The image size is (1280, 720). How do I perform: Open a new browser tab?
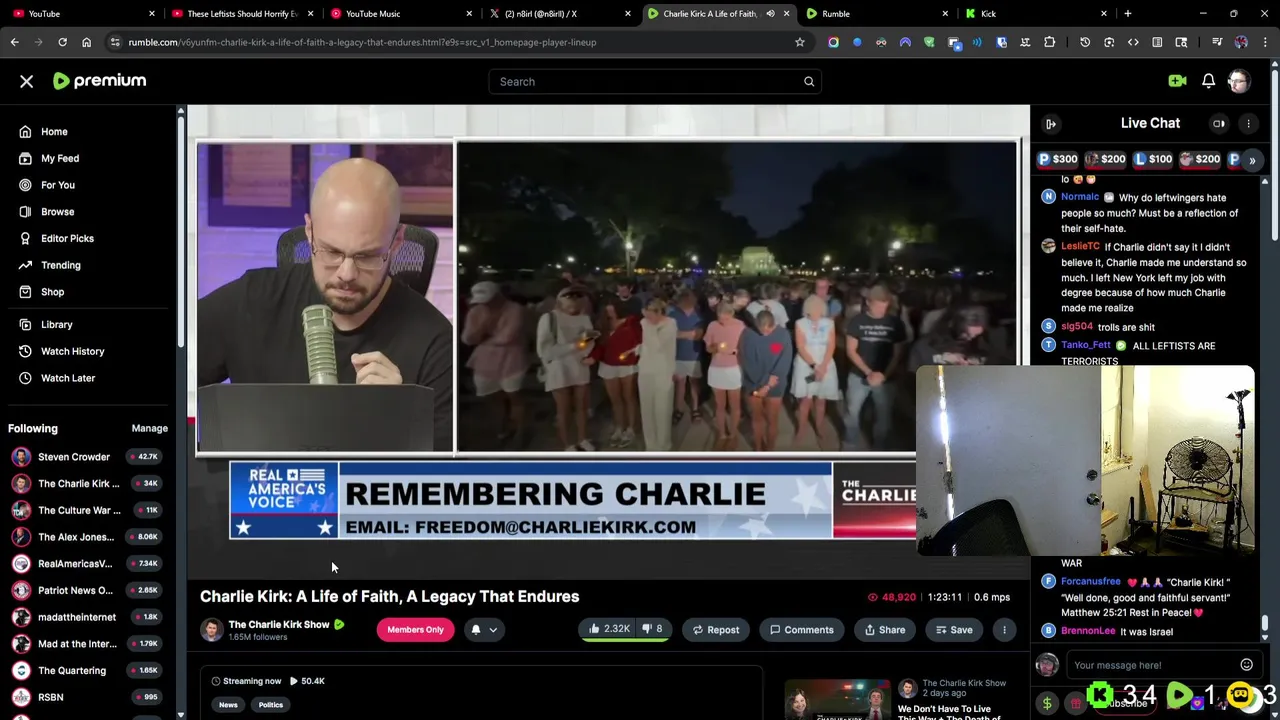[x=1128, y=14]
